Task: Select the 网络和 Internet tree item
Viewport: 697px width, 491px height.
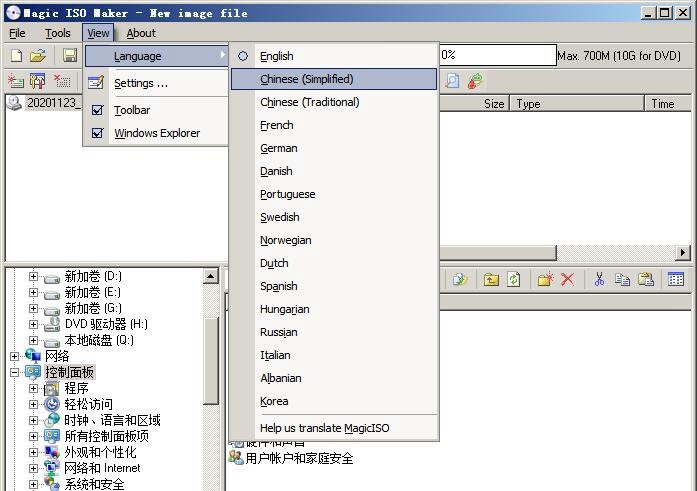Action: click(102, 468)
